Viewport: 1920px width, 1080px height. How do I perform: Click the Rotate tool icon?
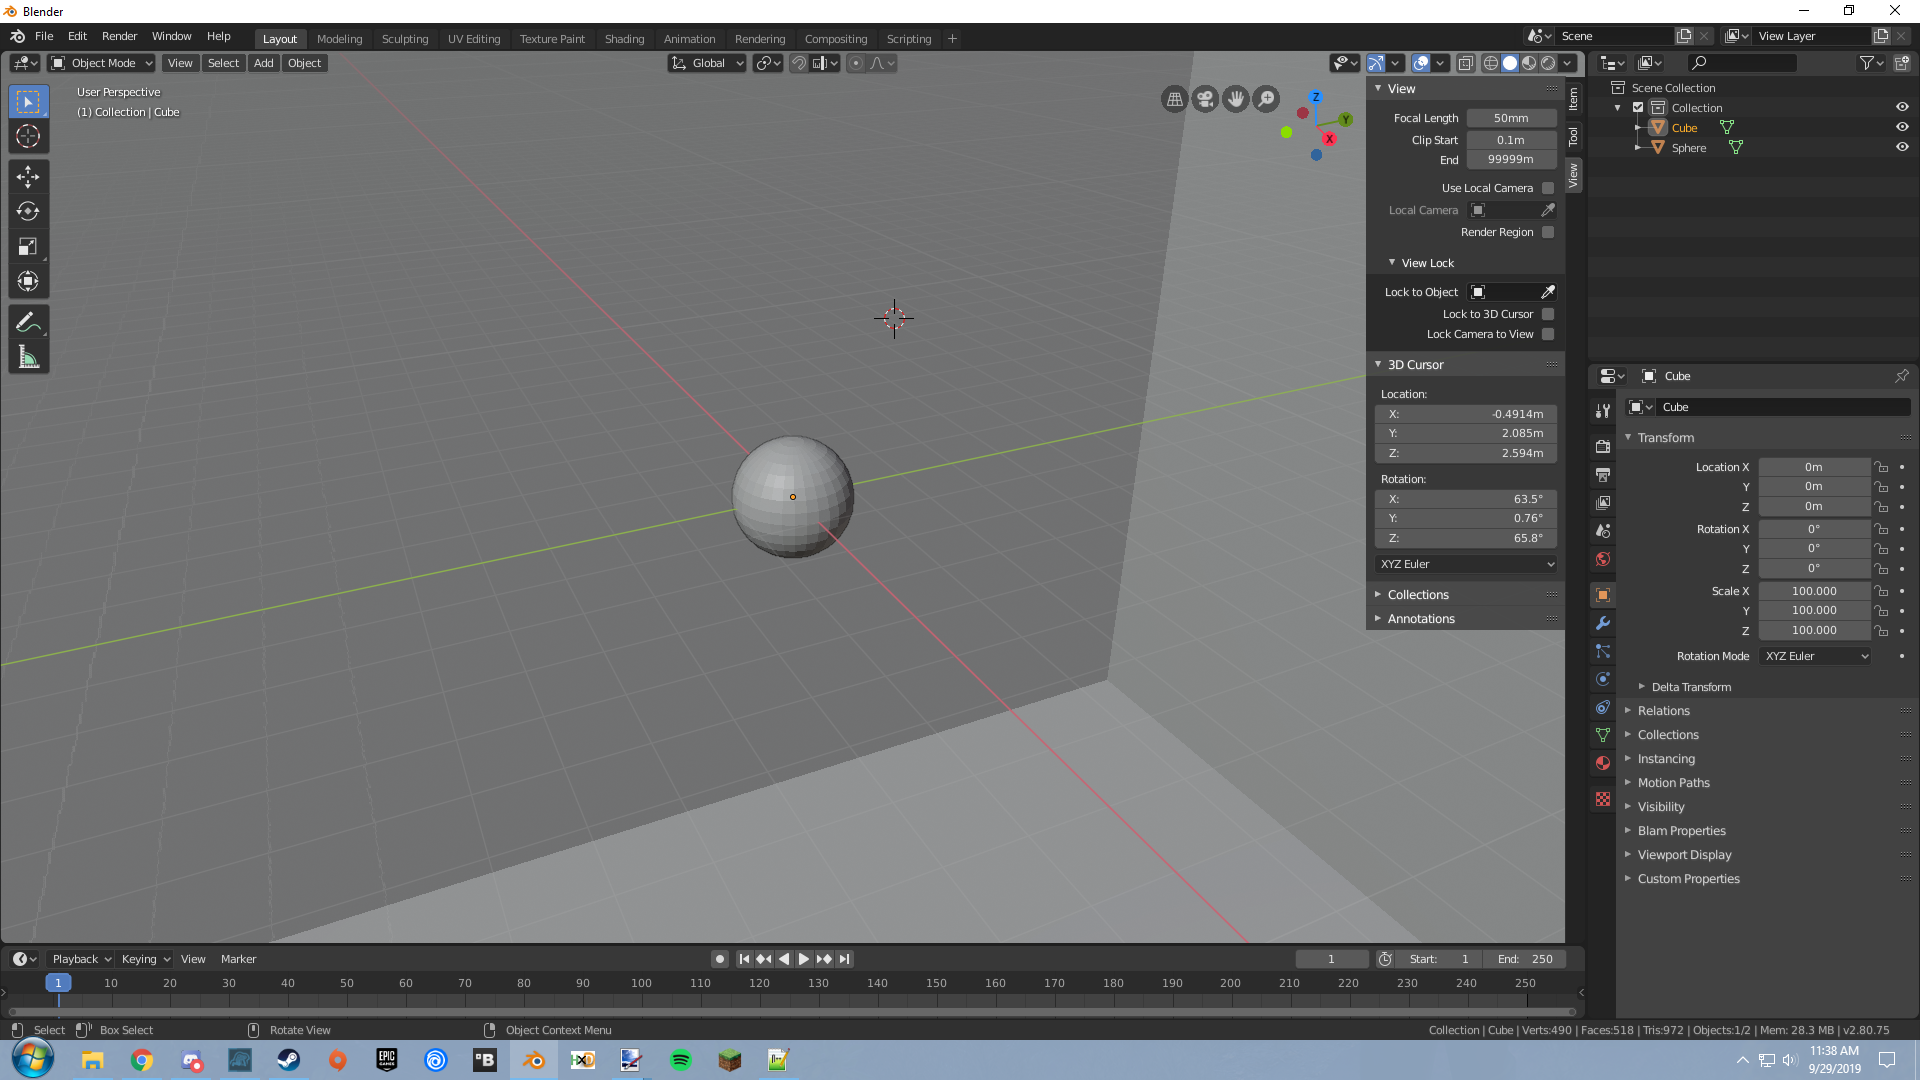point(28,210)
